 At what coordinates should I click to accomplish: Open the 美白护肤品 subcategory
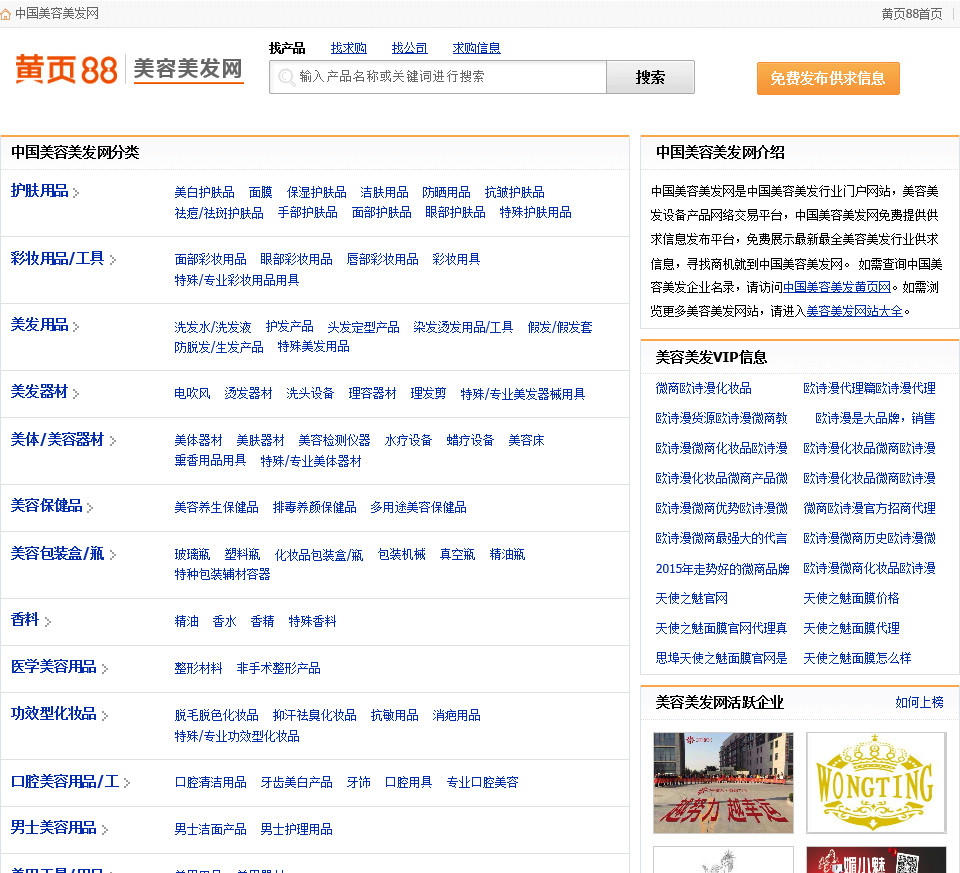(204, 192)
